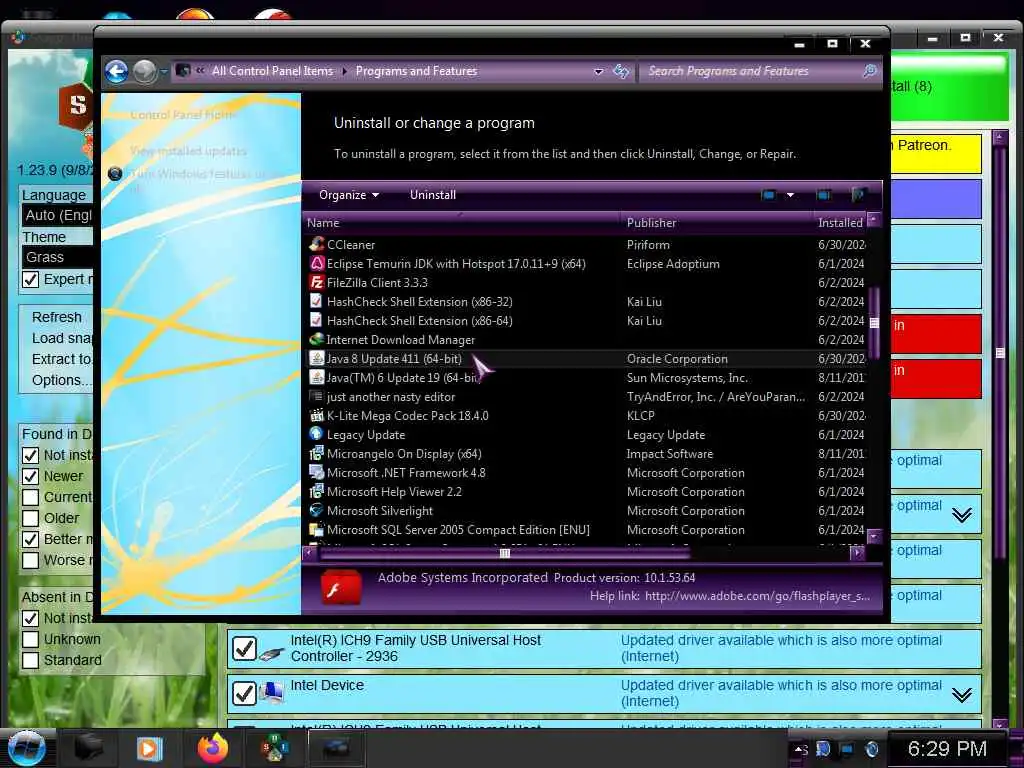
Task: Click the volume icon in system tray
Action: (x=871, y=748)
